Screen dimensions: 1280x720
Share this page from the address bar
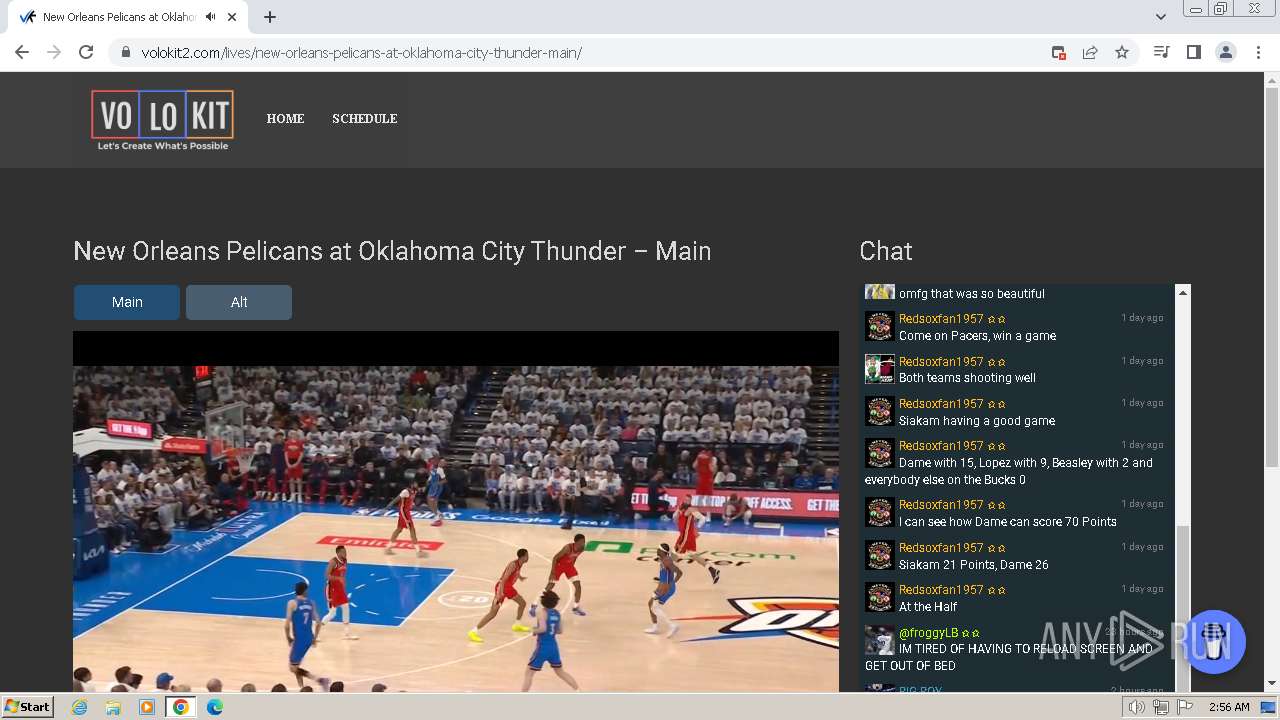[1090, 52]
